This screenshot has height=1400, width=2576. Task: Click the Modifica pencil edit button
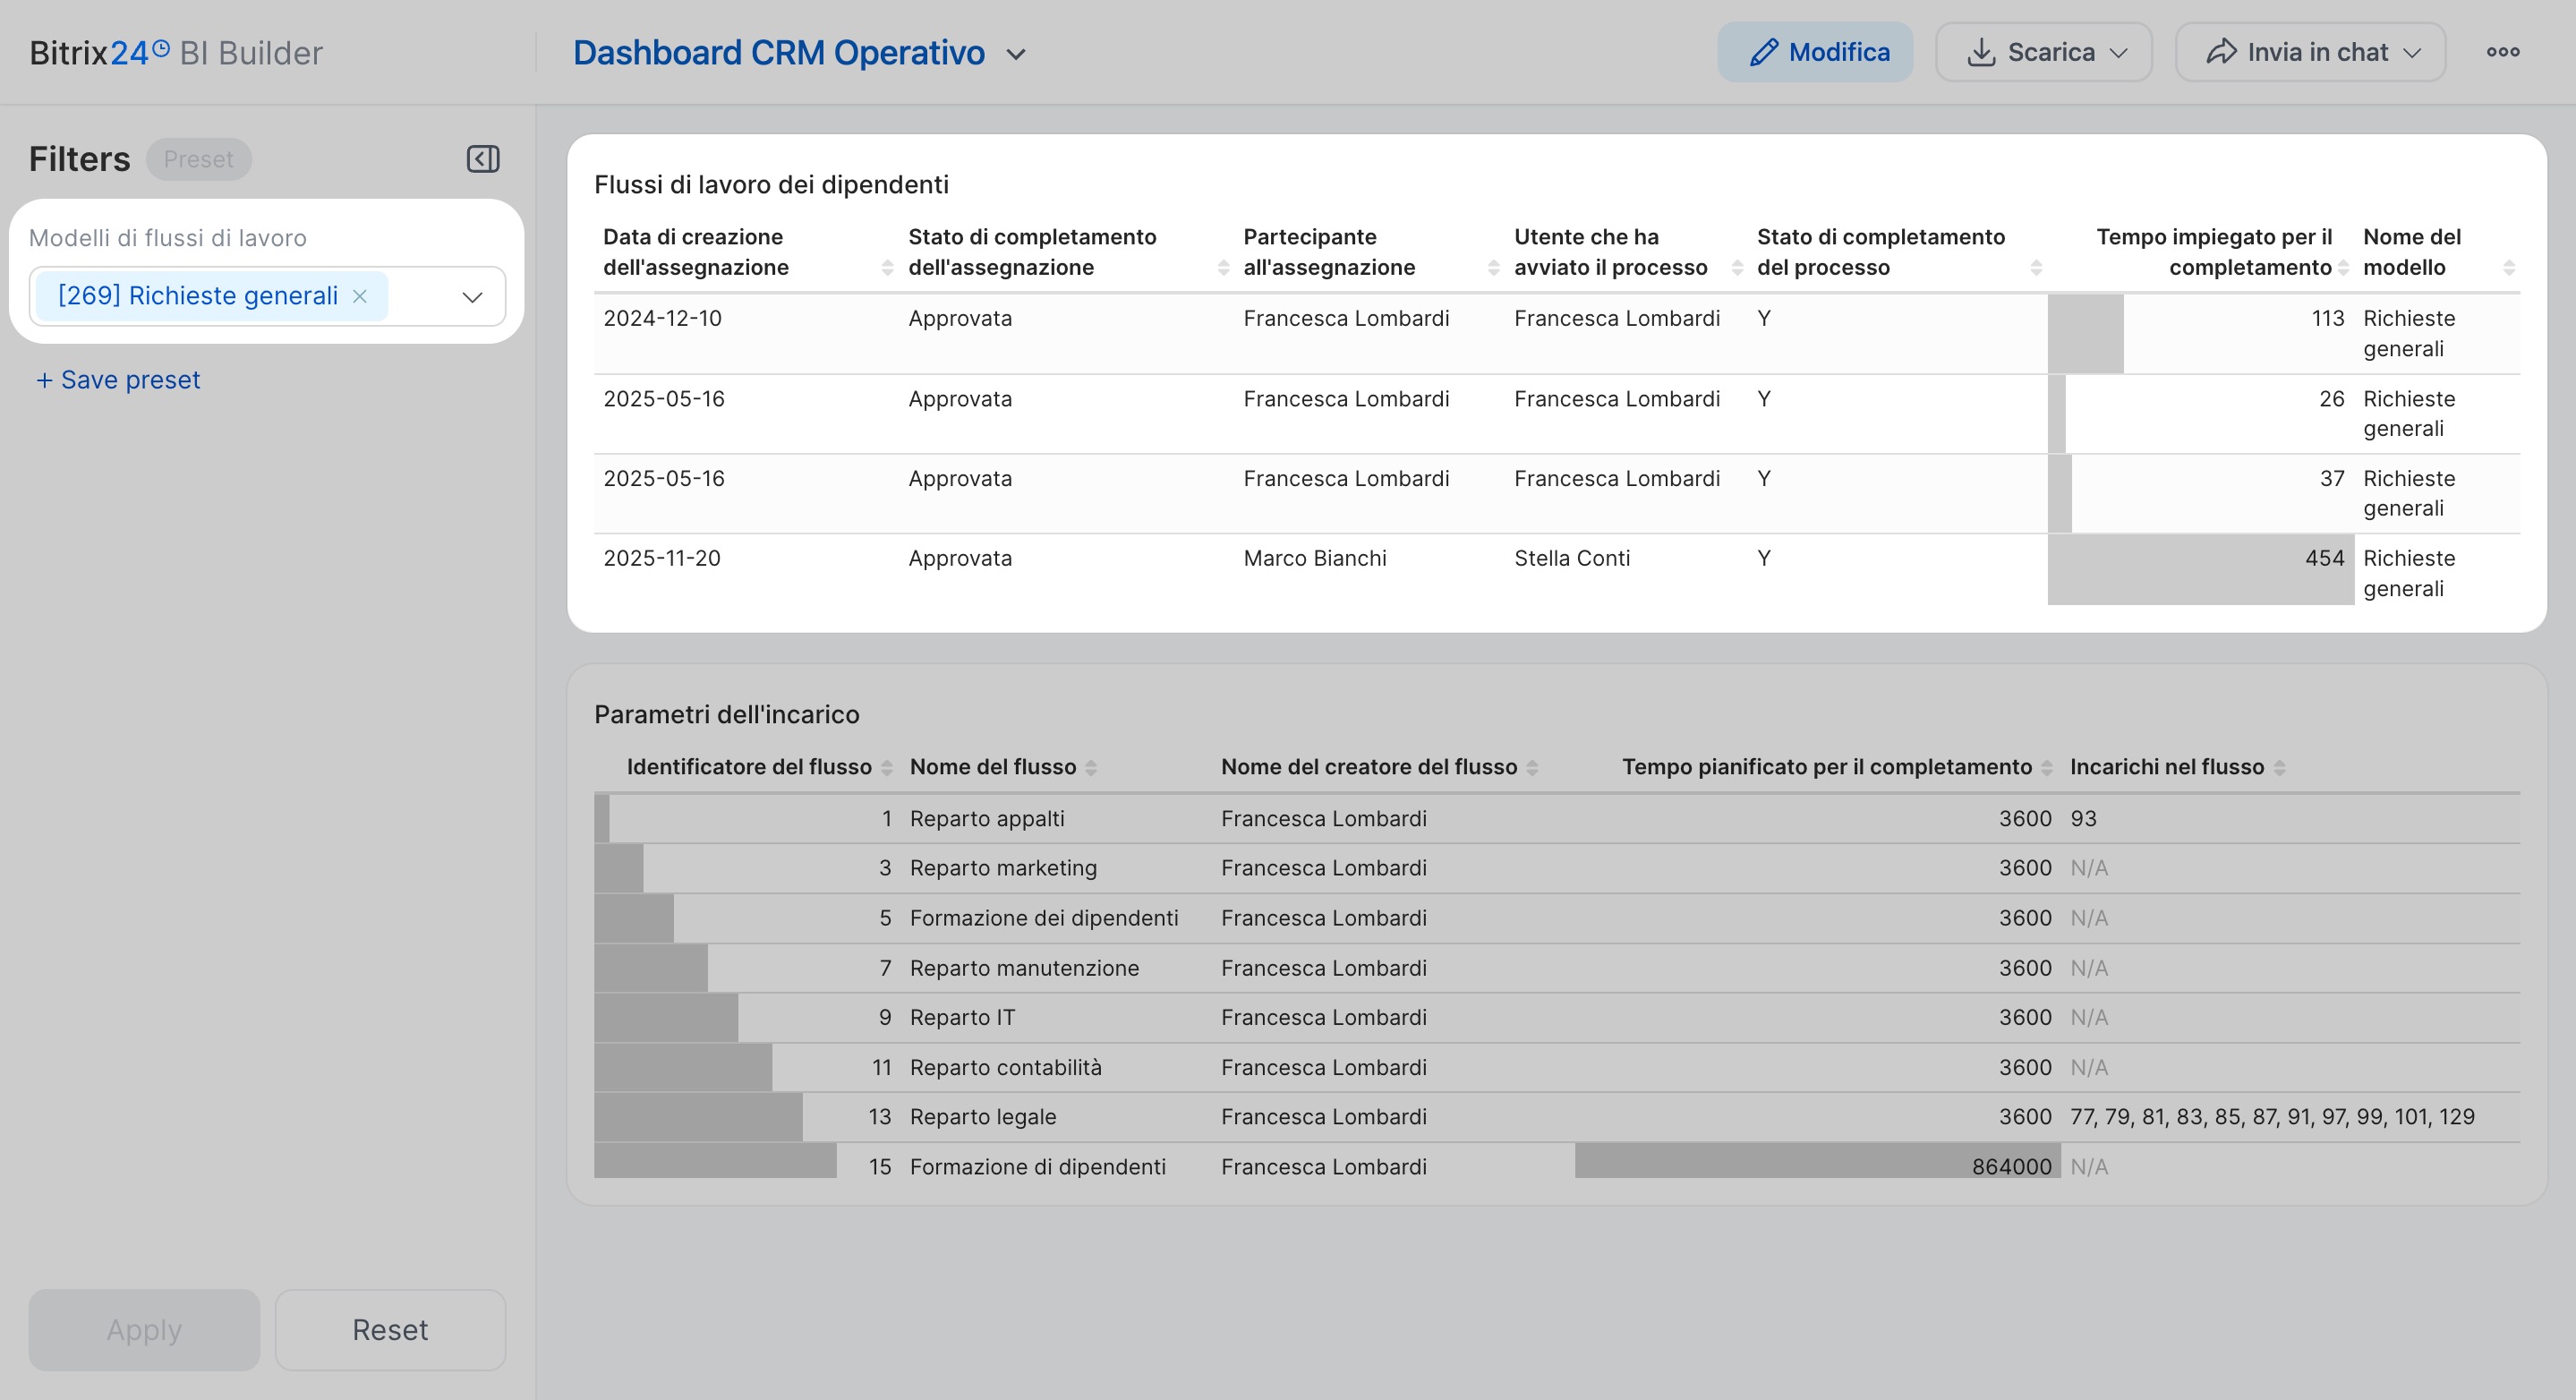(x=1815, y=52)
